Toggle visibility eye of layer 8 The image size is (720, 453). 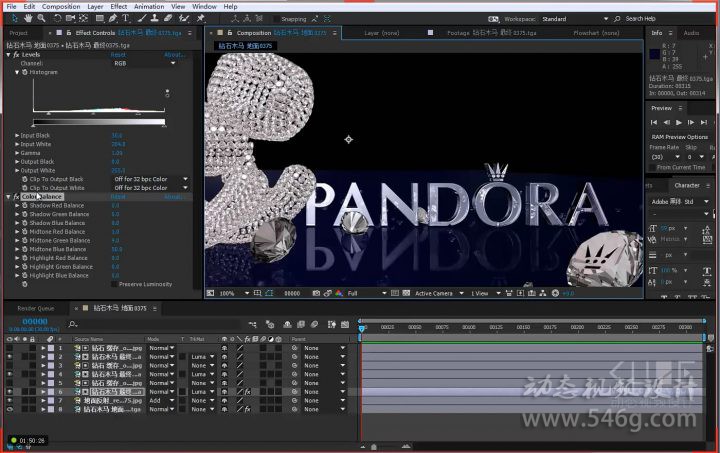10,409
